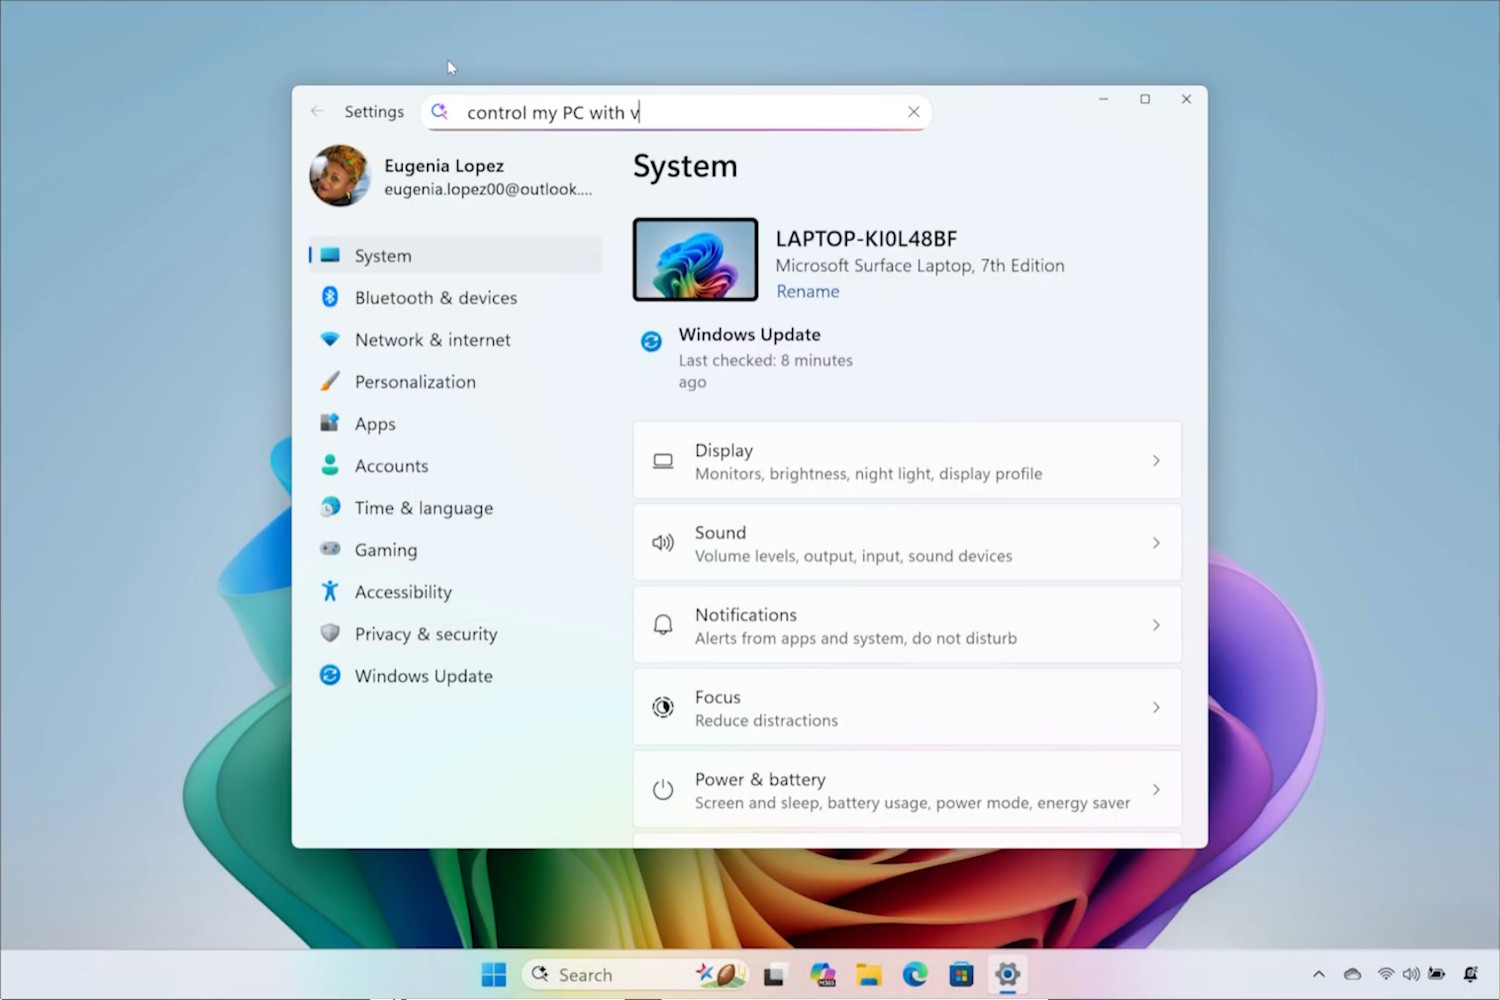Open Notifications via the bell icon

[663, 624]
